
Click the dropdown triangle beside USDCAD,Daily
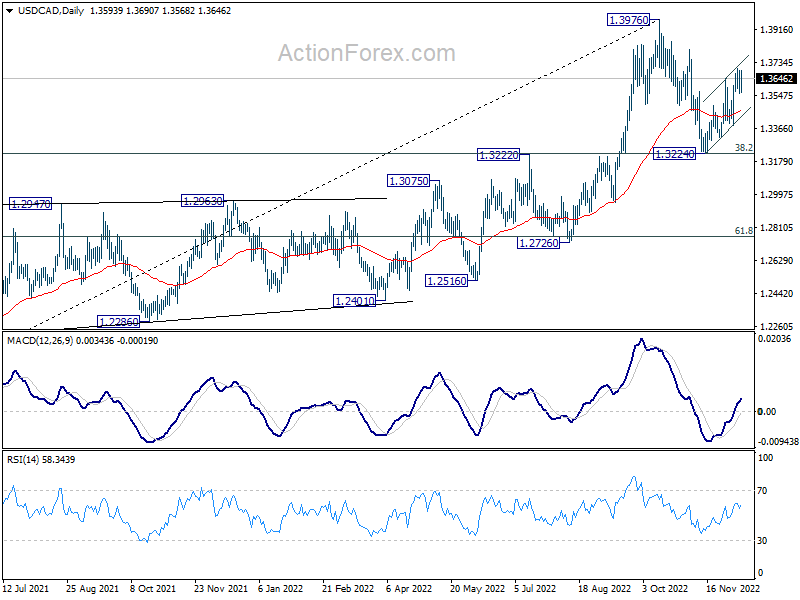click(x=9, y=11)
